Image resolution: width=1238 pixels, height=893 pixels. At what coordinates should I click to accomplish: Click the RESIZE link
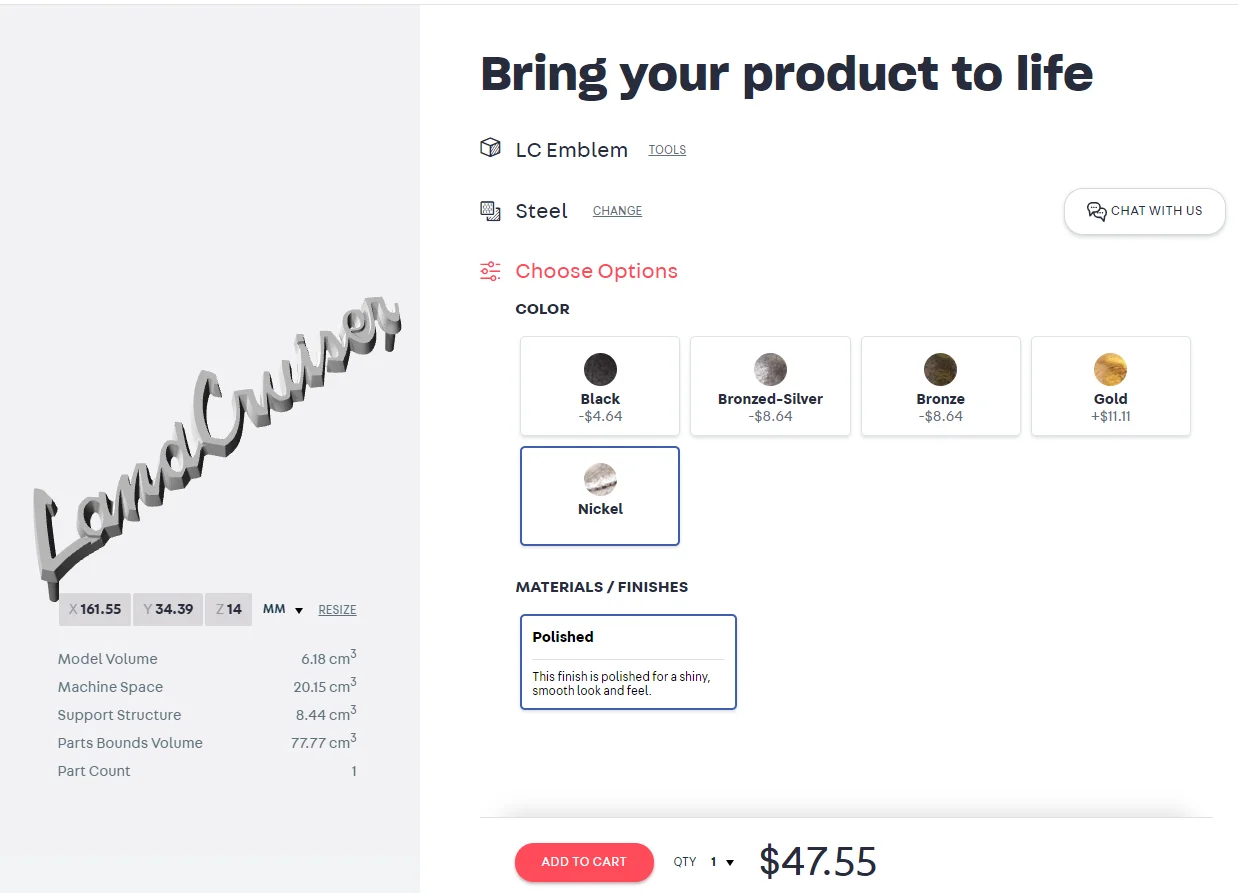(337, 610)
